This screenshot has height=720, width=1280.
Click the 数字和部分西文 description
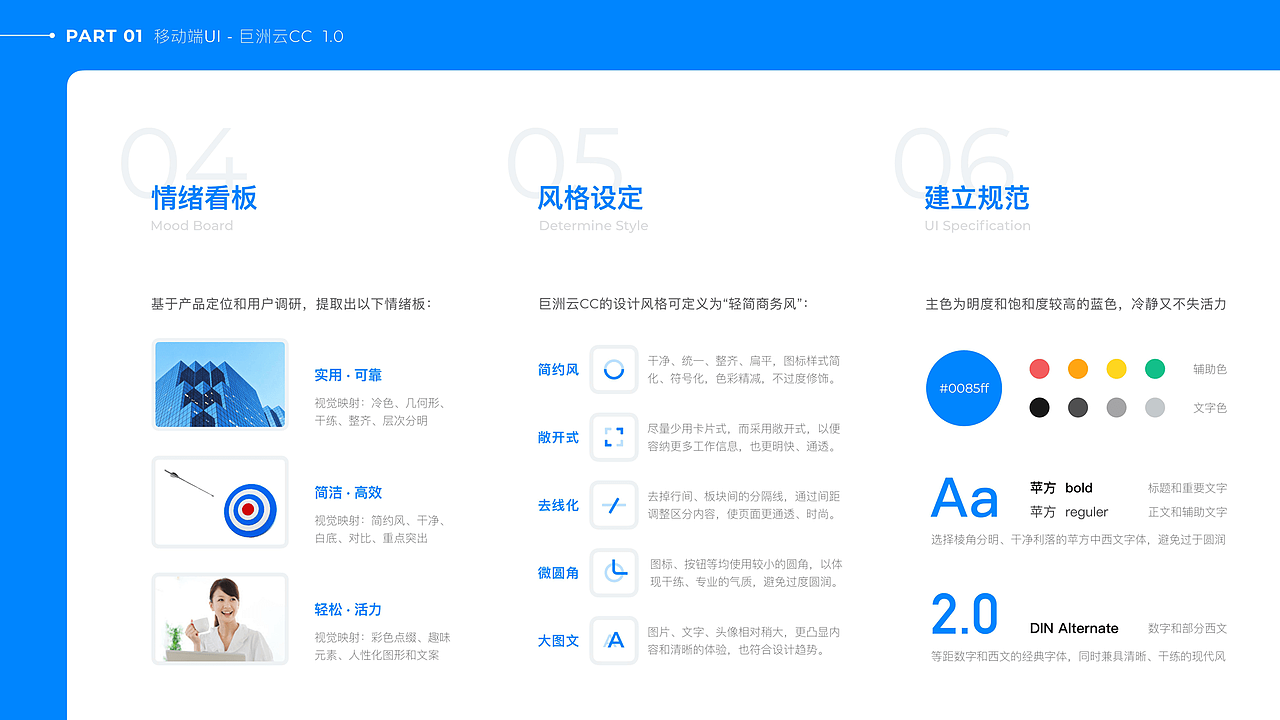click(x=1187, y=628)
